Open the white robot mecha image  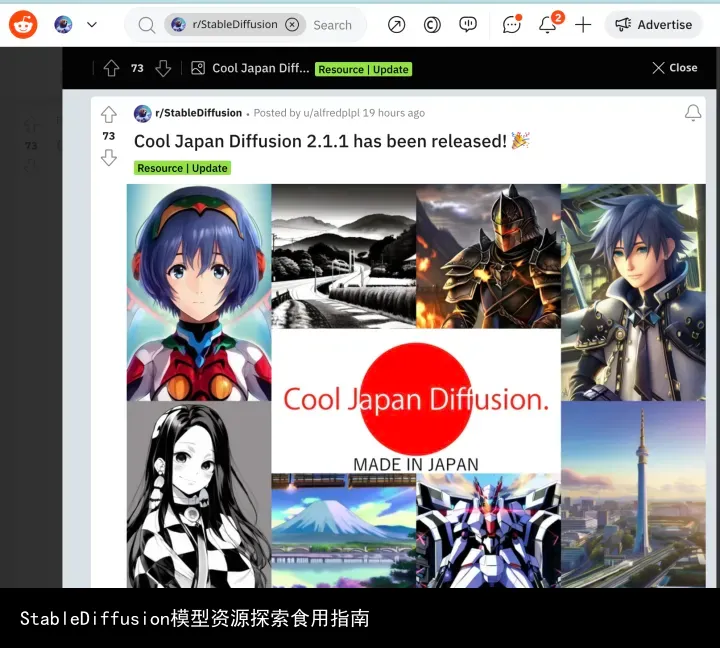coord(488,530)
